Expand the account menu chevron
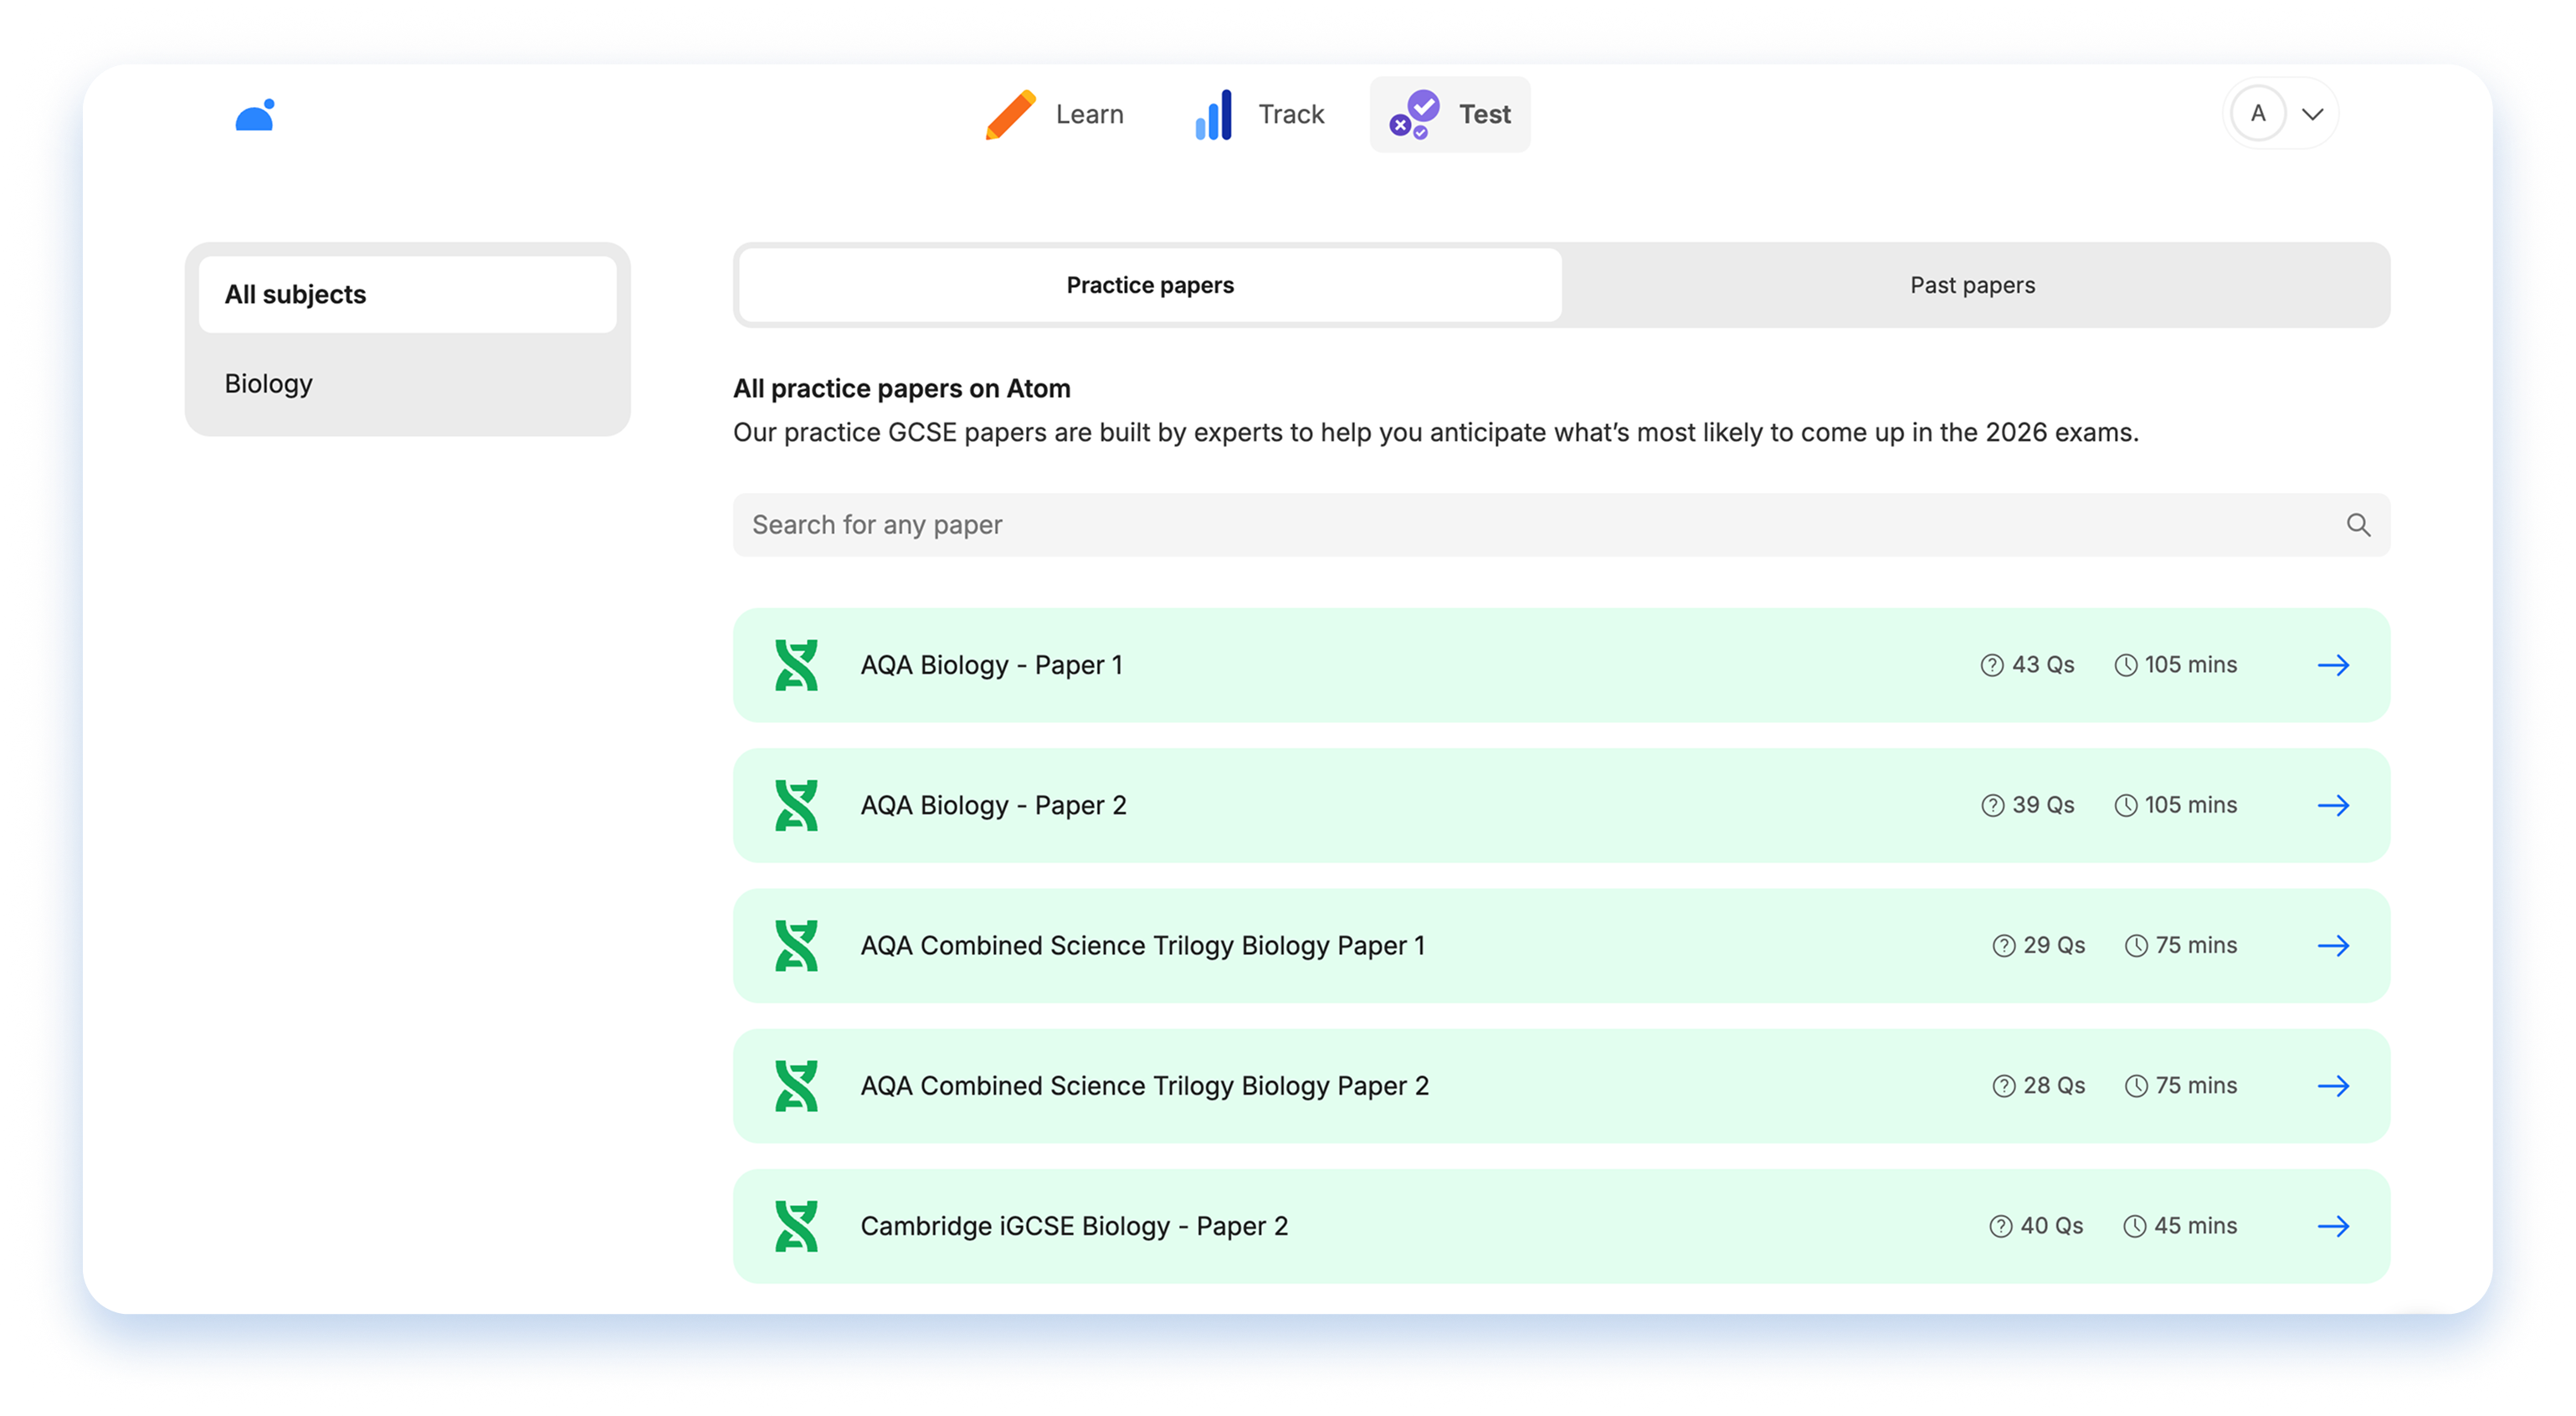 pos(2312,114)
